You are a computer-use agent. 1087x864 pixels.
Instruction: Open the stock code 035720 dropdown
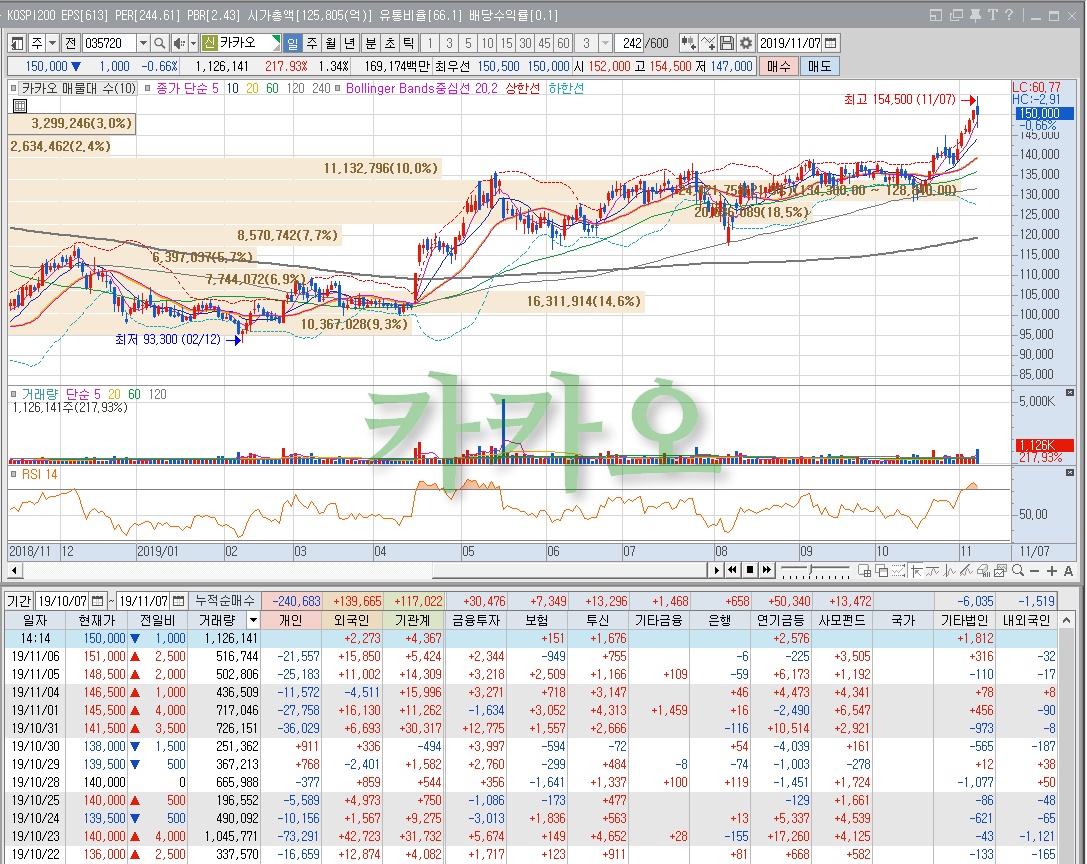click(143, 43)
